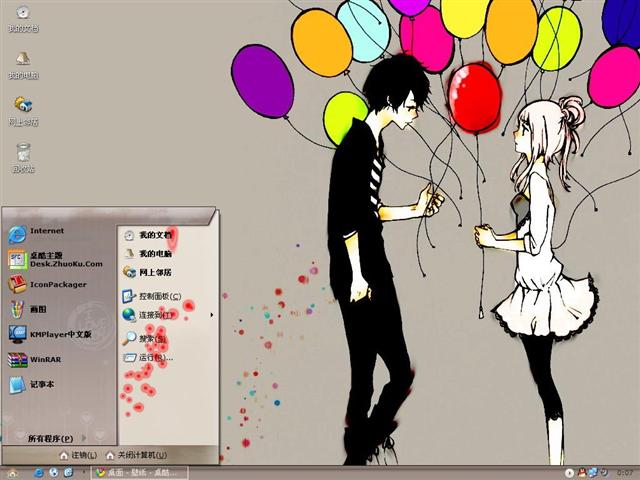
Task: Click 注销(L) log off button
Action: tap(78, 455)
